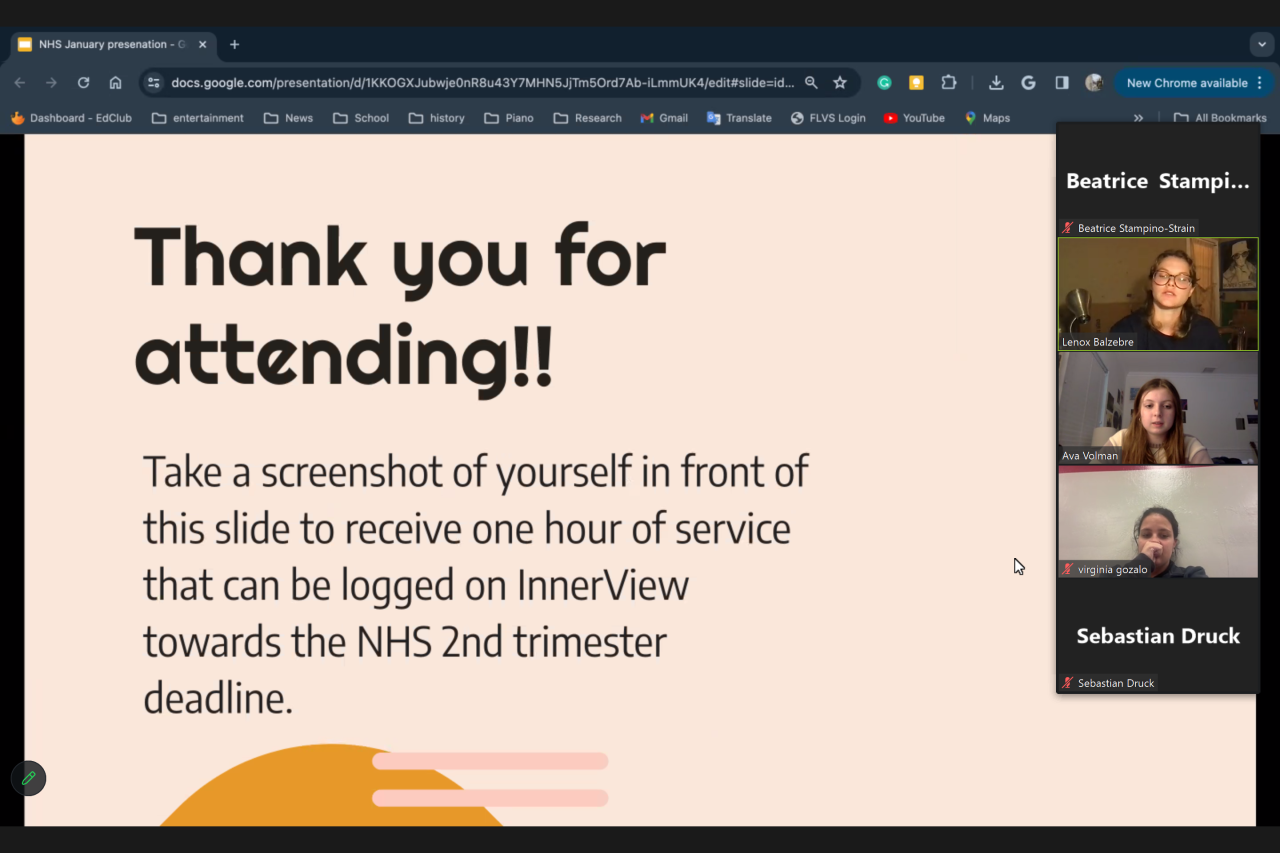Viewport: 1280px width, 853px height.
Task: Click the "Take a screenshot of yourself" paragraph
Action: [x=476, y=585]
